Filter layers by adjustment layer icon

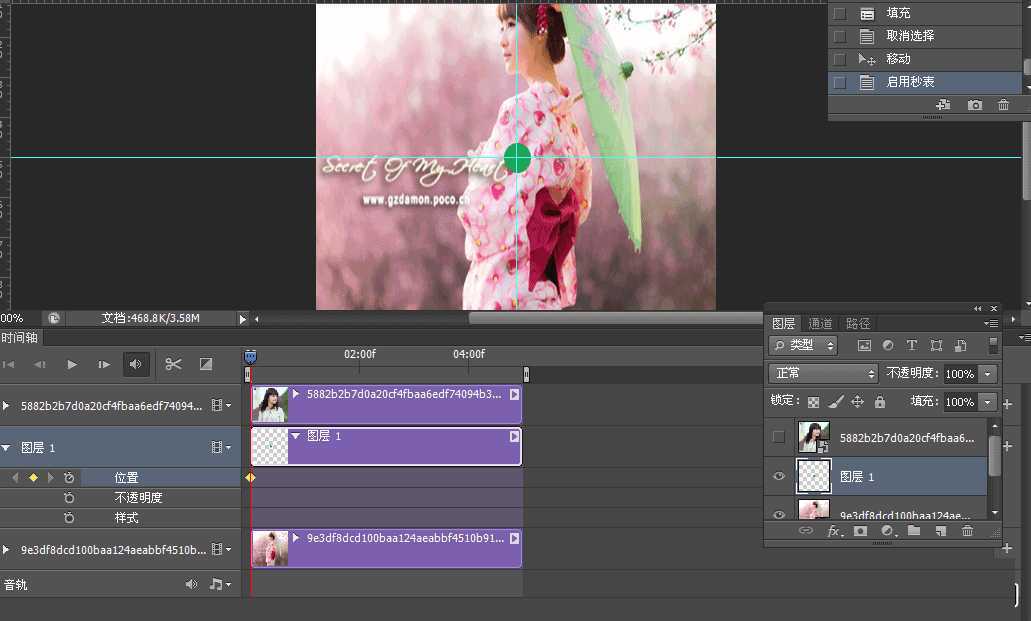[x=888, y=345]
